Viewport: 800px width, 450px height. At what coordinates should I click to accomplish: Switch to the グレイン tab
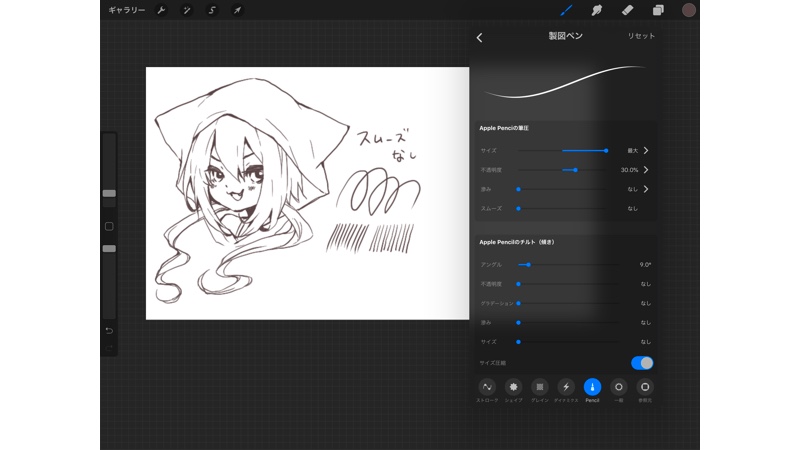(540, 388)
